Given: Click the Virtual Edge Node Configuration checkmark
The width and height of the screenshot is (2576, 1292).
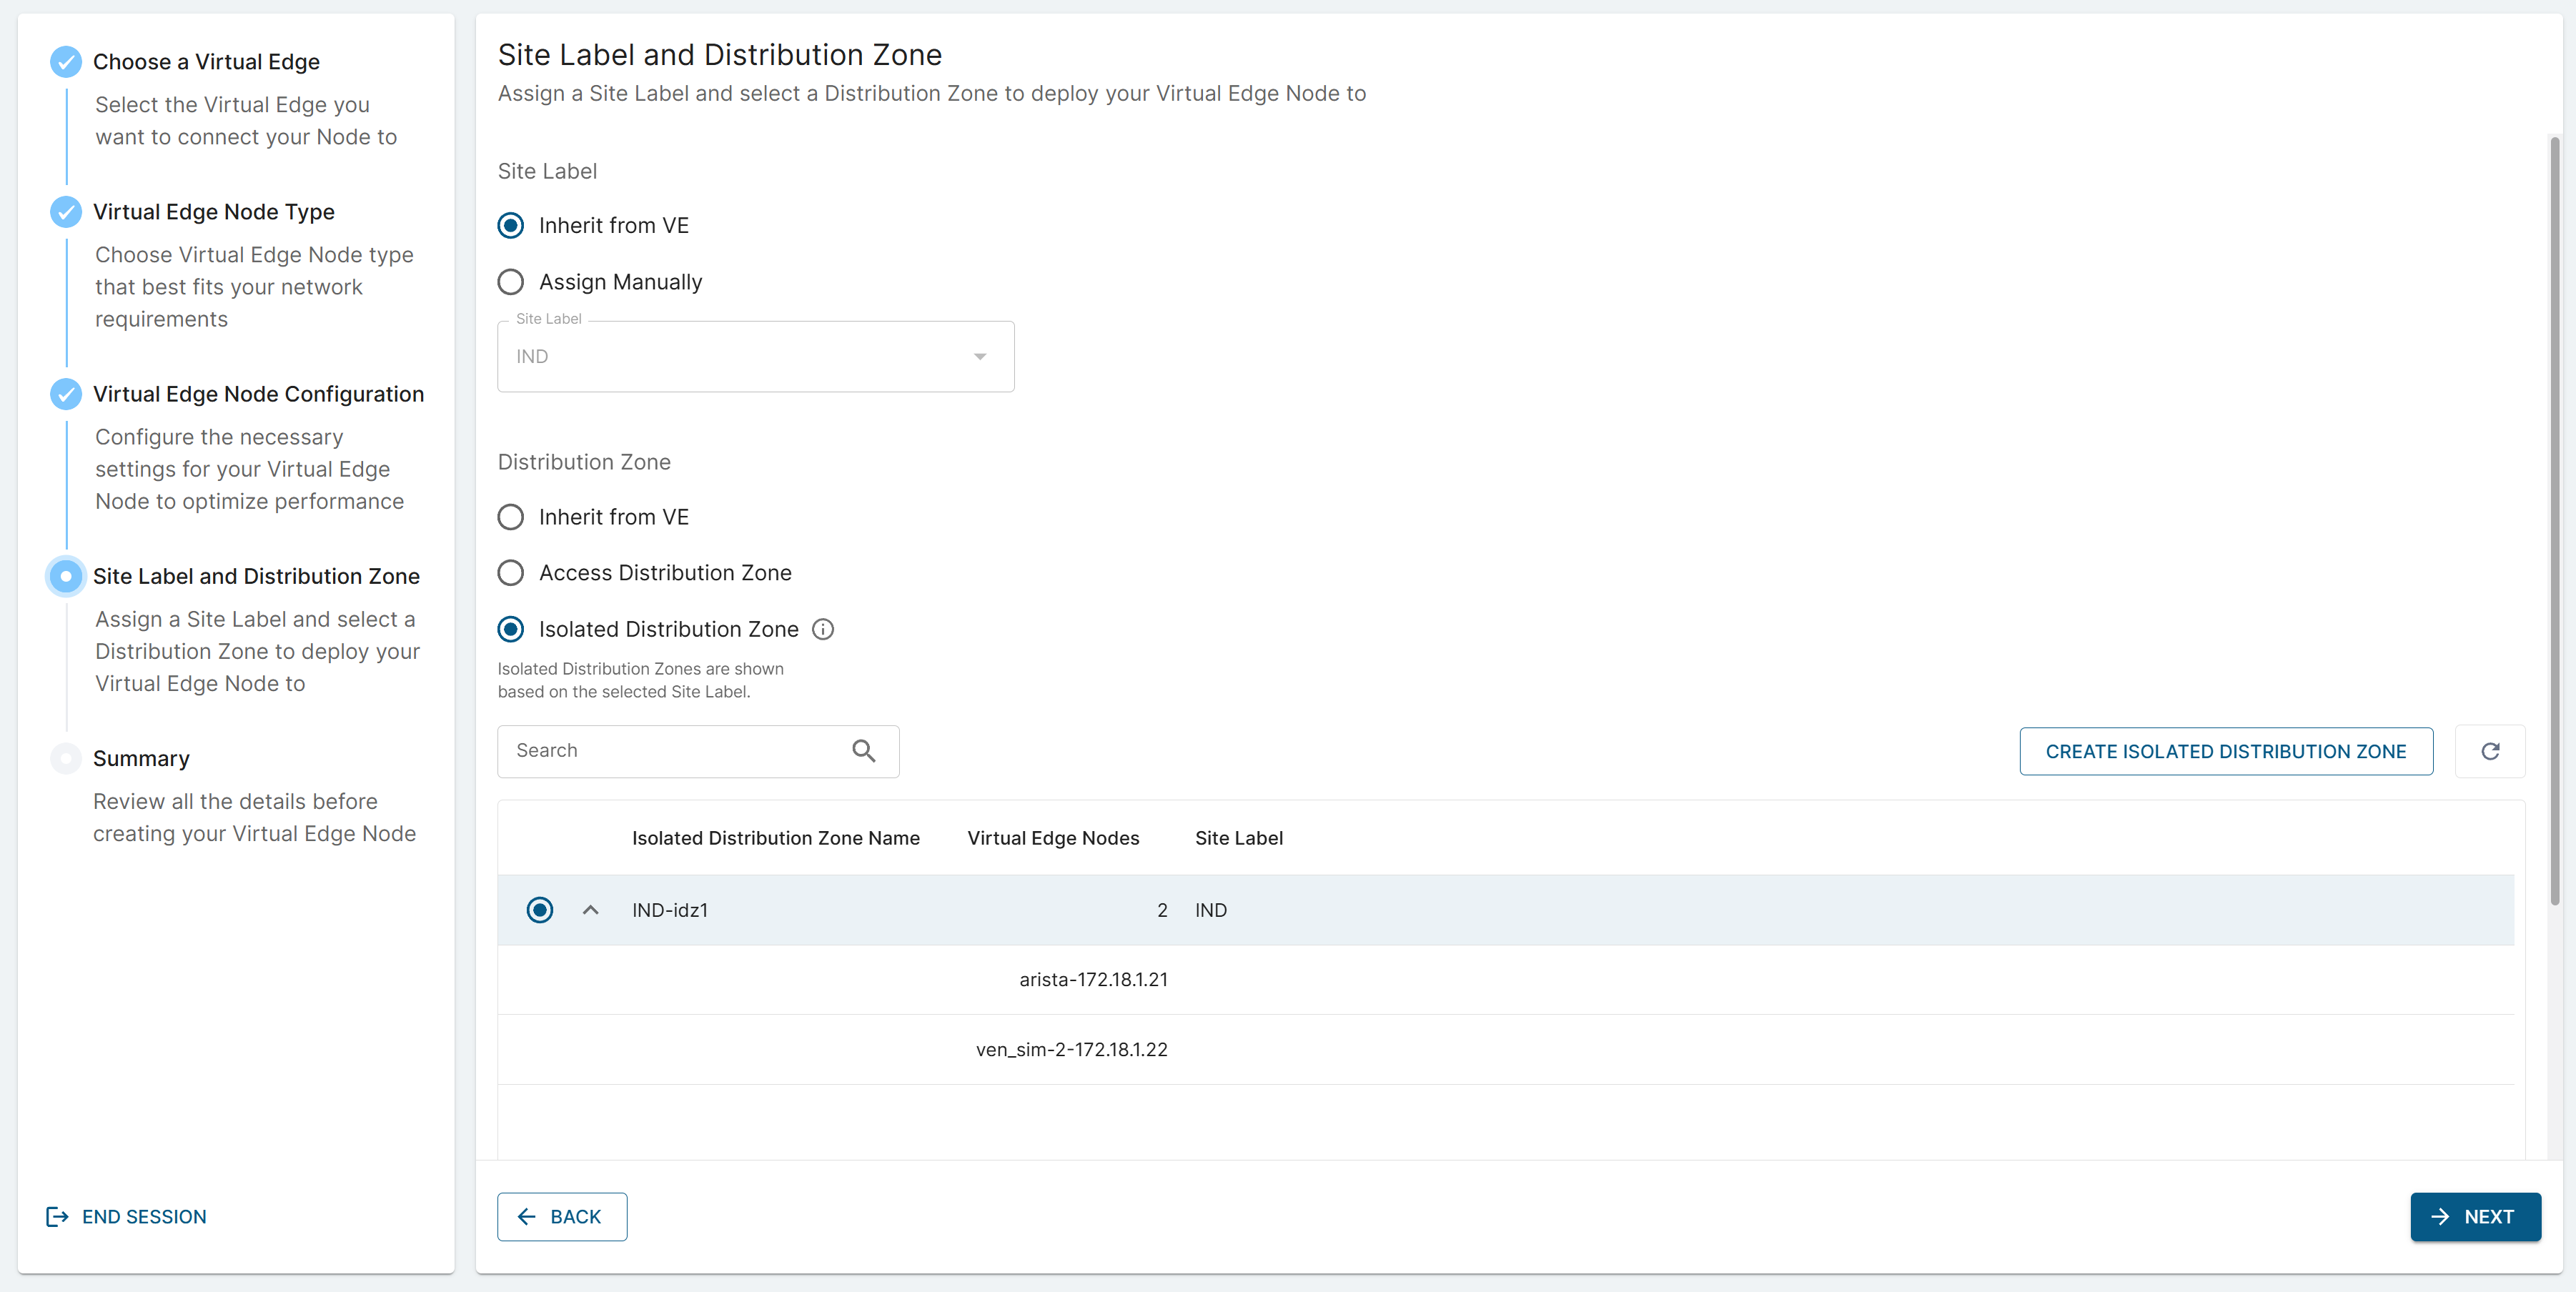Looking at the screenshot, I should tap(66, 394).
